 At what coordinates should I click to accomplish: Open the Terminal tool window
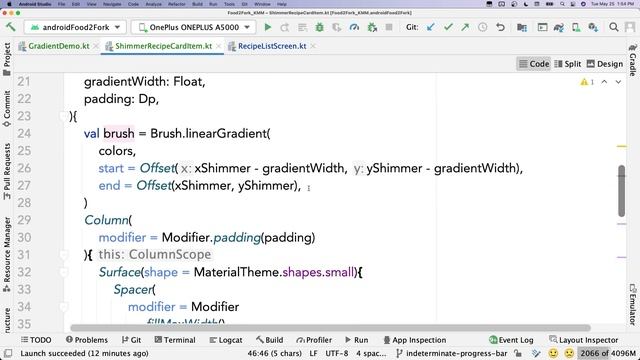(x=175, y=340)
